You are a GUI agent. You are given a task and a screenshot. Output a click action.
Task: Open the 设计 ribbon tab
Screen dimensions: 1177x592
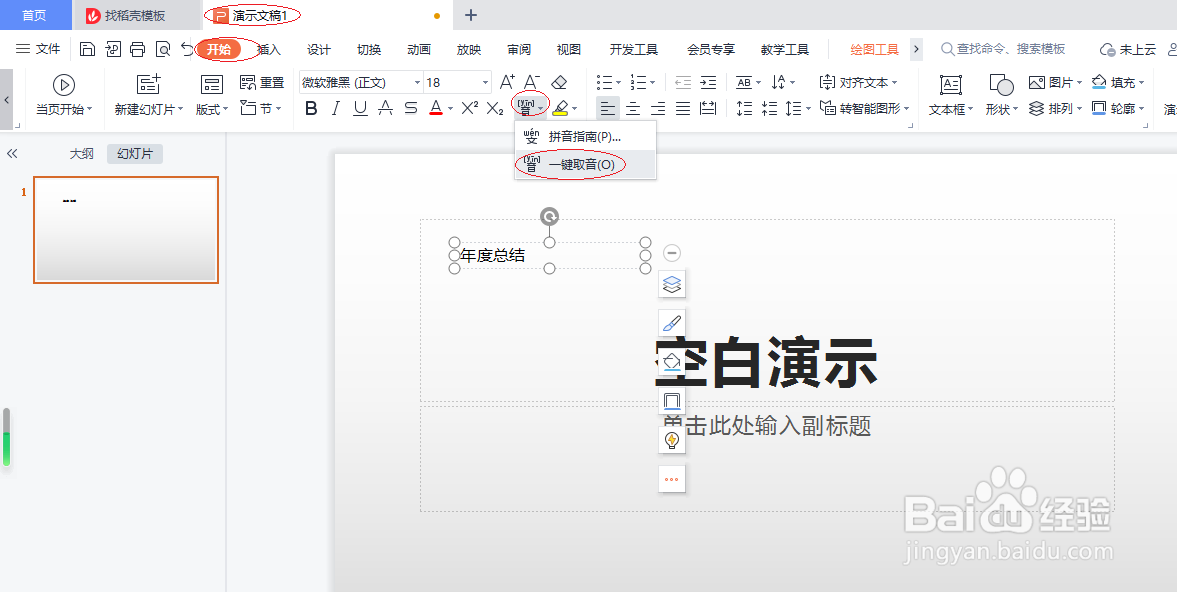coord(319,50)
